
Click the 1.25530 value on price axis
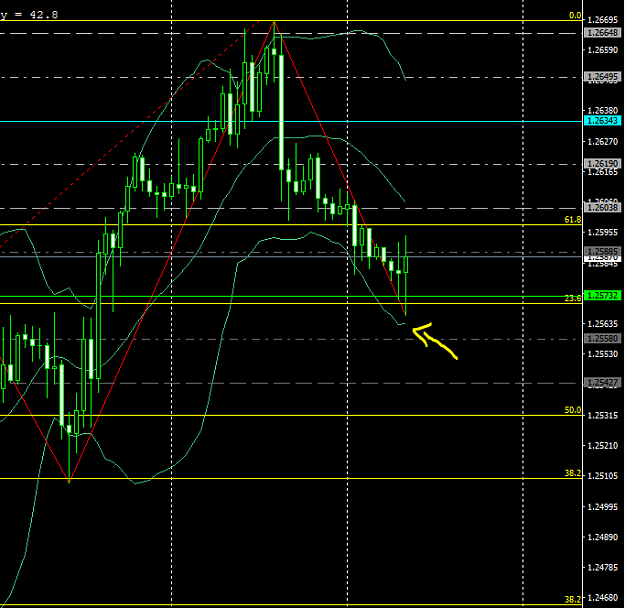(603, 354)
